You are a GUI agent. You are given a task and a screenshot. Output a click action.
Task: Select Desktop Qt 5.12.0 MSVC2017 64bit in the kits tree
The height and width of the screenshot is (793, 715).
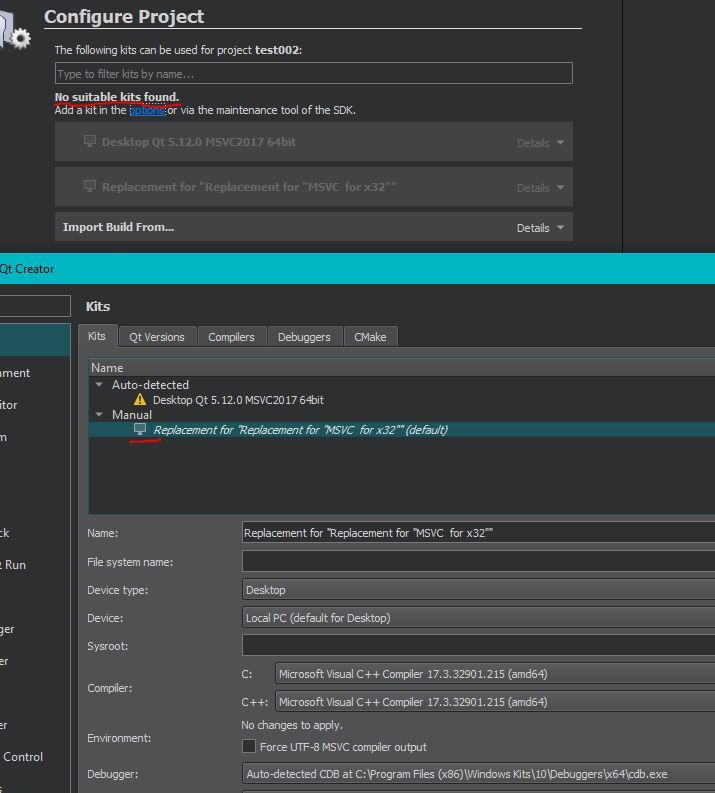pos(238,400)
